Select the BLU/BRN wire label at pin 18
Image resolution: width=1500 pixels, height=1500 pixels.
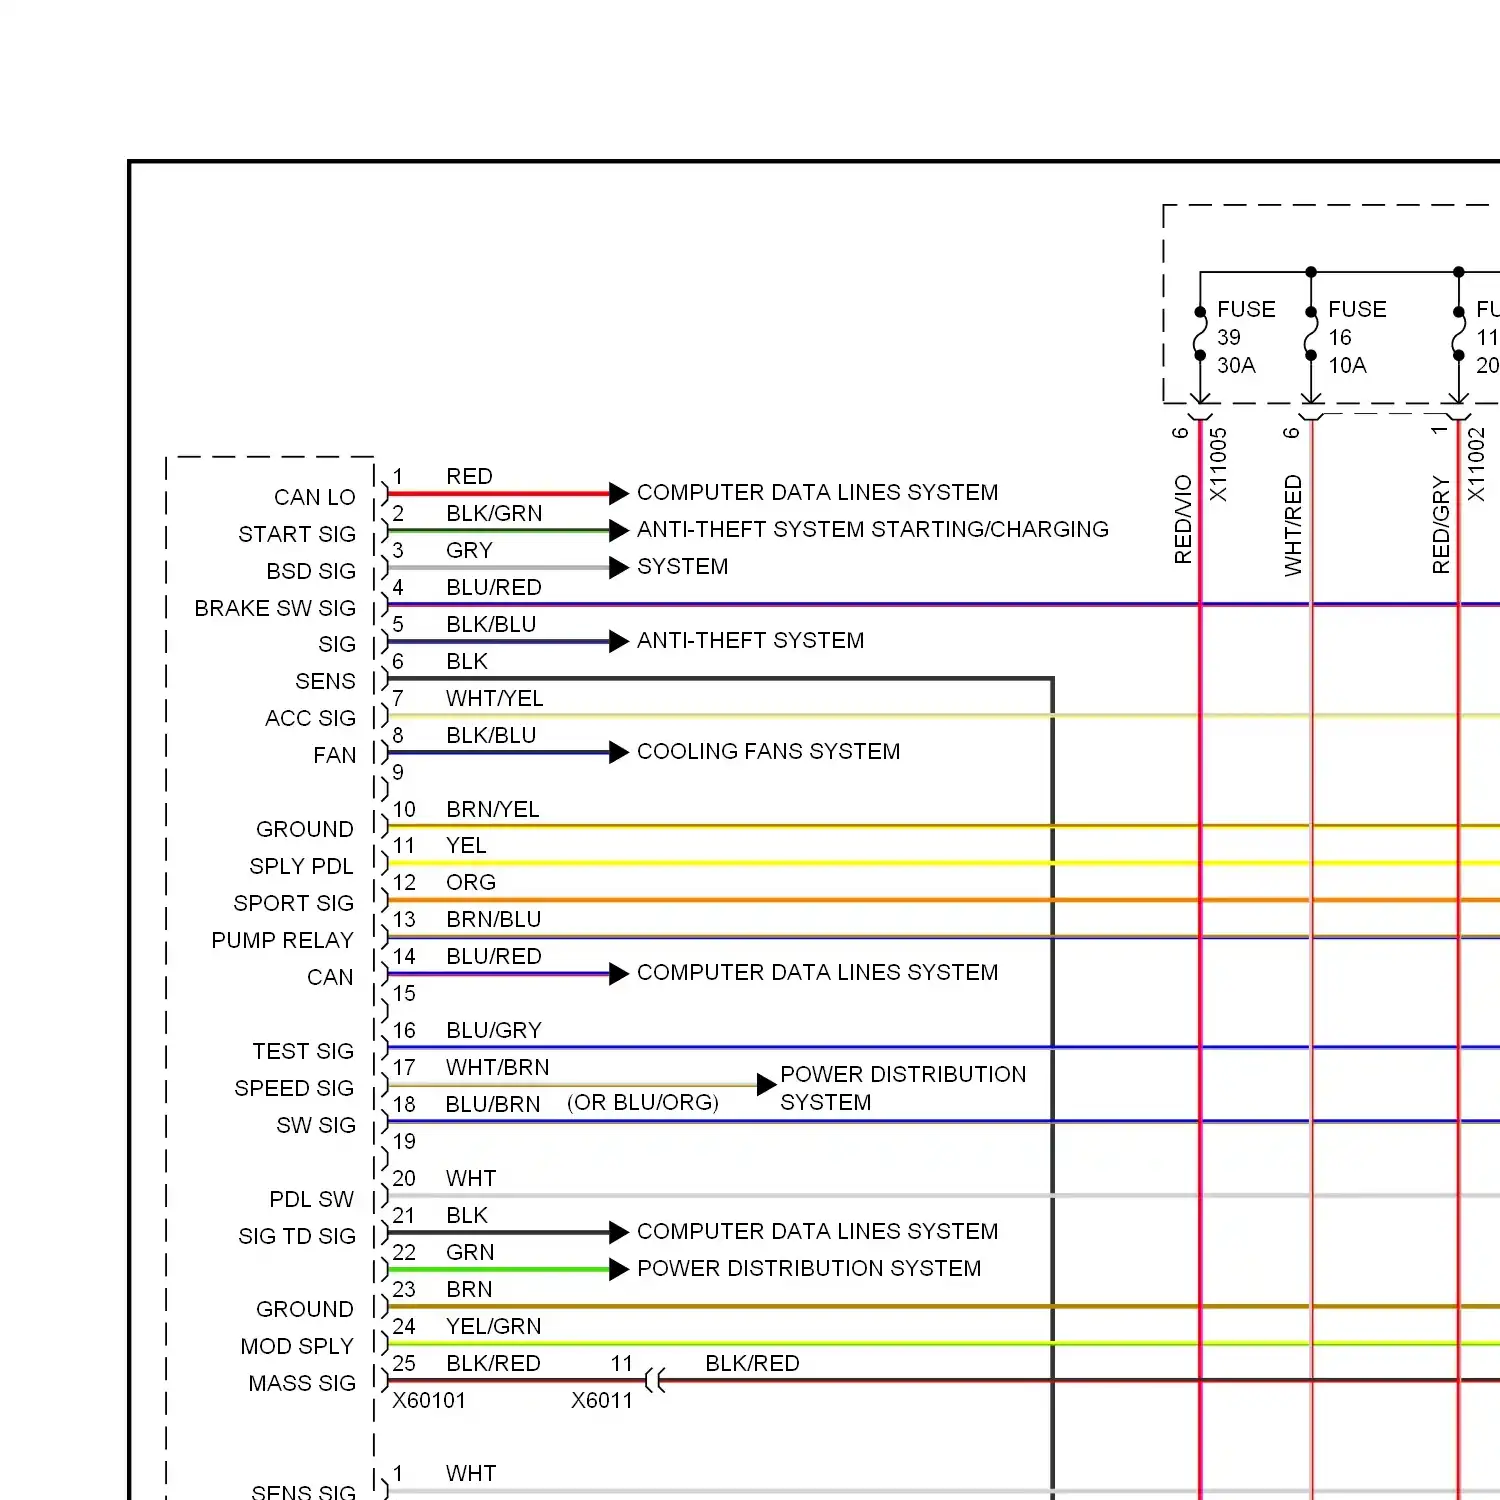[493, 1104]
